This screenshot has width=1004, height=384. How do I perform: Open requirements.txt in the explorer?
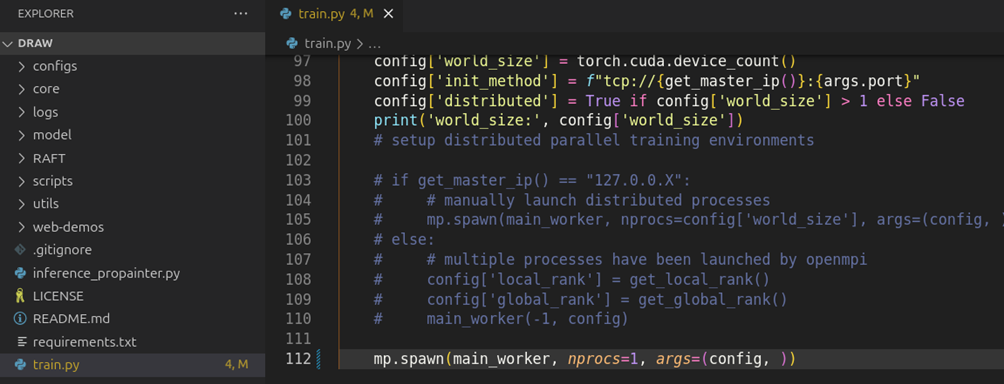133,342
